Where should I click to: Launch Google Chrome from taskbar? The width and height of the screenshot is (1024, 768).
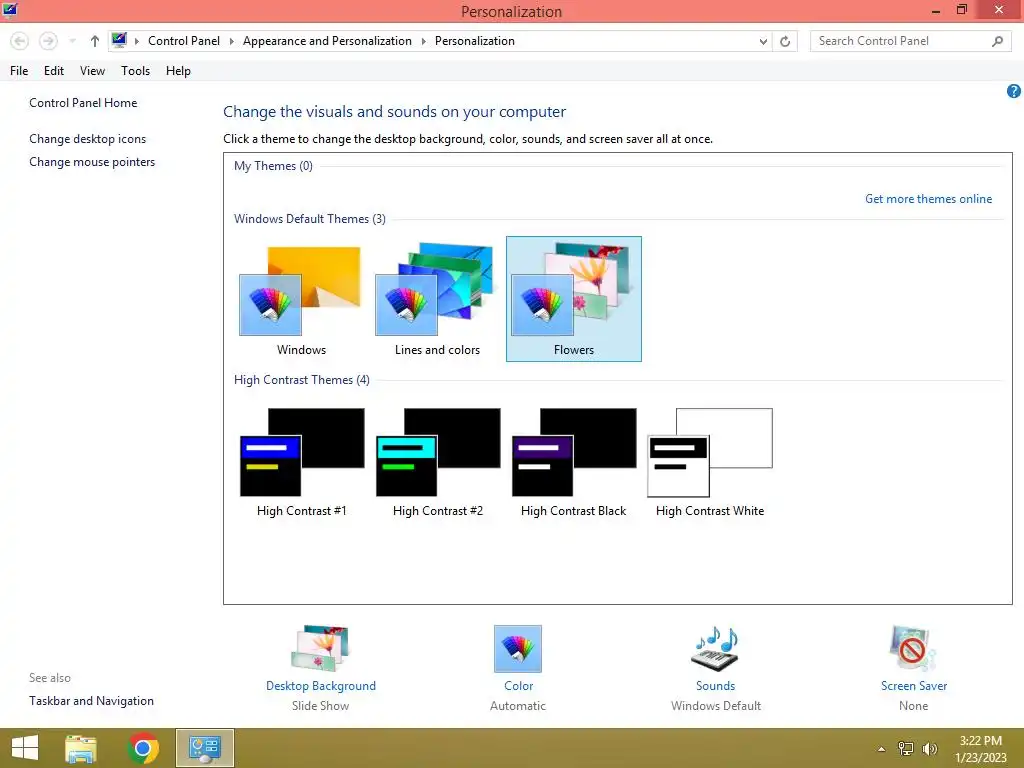[x=143, y=748]
